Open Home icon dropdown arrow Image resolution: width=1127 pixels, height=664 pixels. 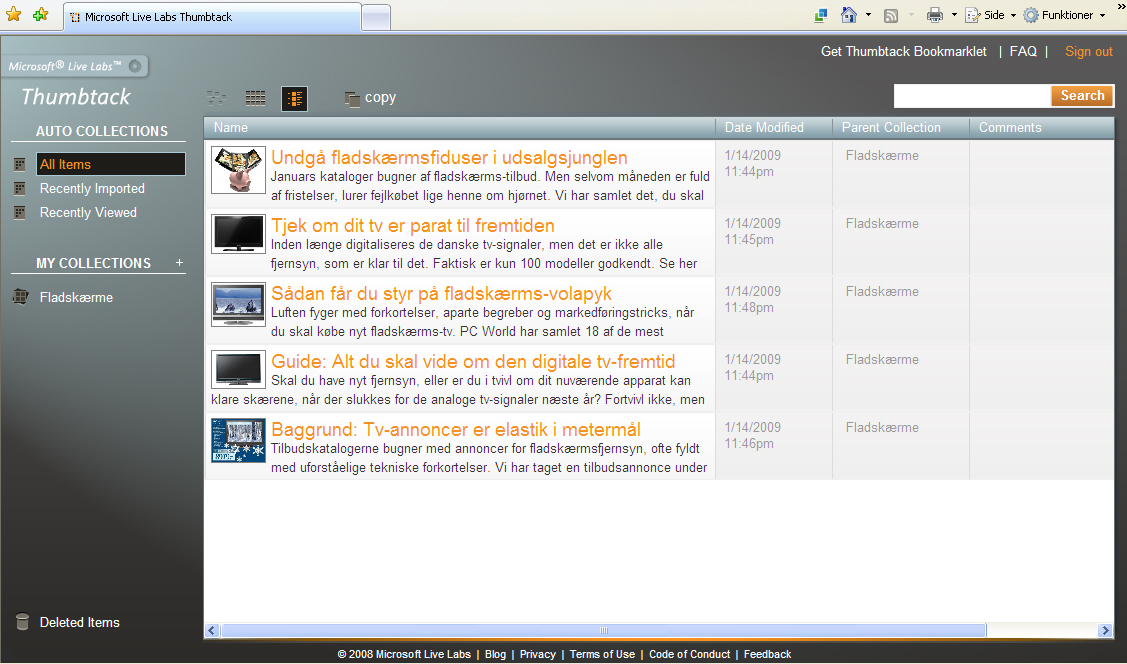click(868, 15)
